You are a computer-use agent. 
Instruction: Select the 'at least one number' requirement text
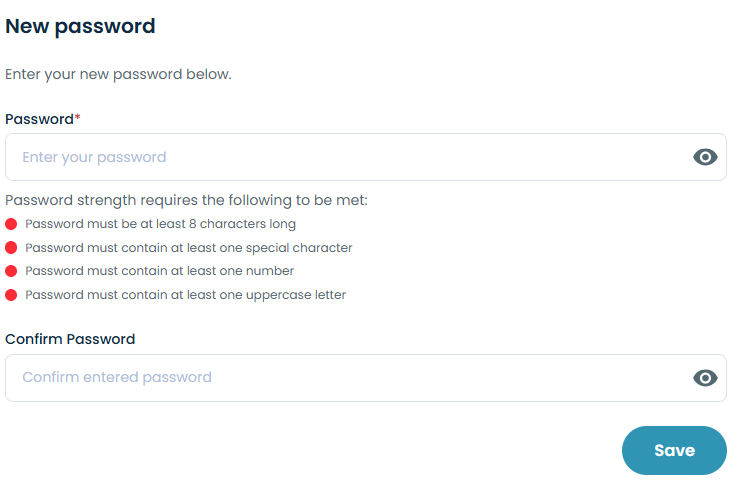tap(159, 271)
